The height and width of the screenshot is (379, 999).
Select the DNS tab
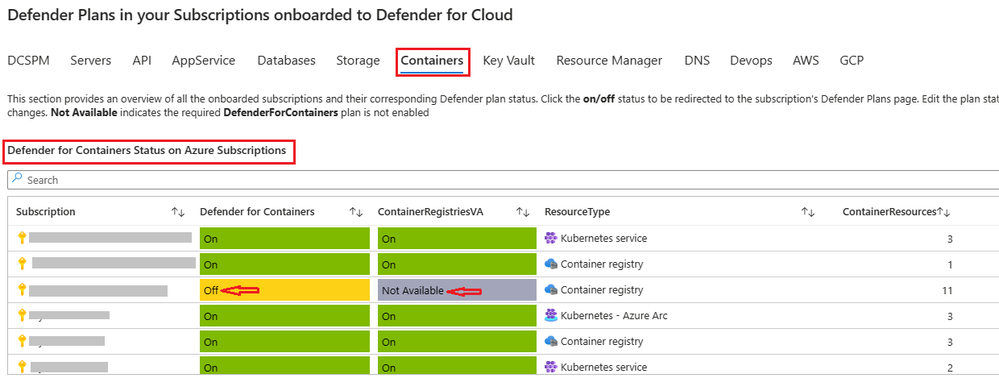click(x=697, y=61)
